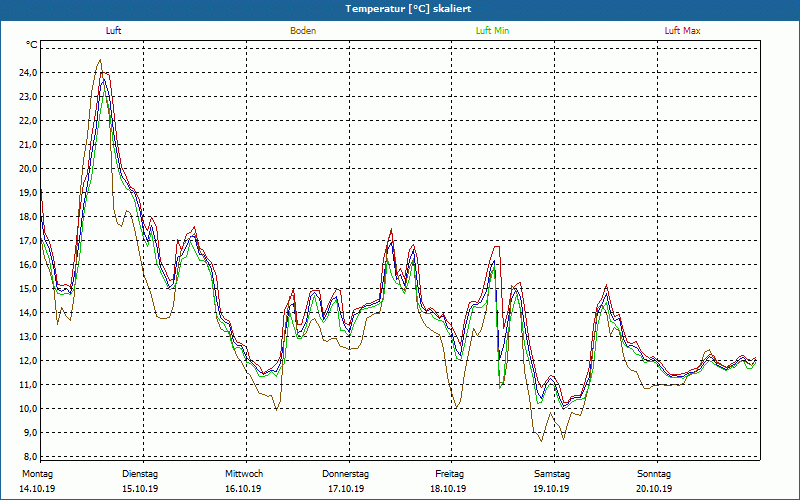Viewport: 800px width, 500px height.
Task: Click the Dienstag day label
Action: click(x=140, y=474)
